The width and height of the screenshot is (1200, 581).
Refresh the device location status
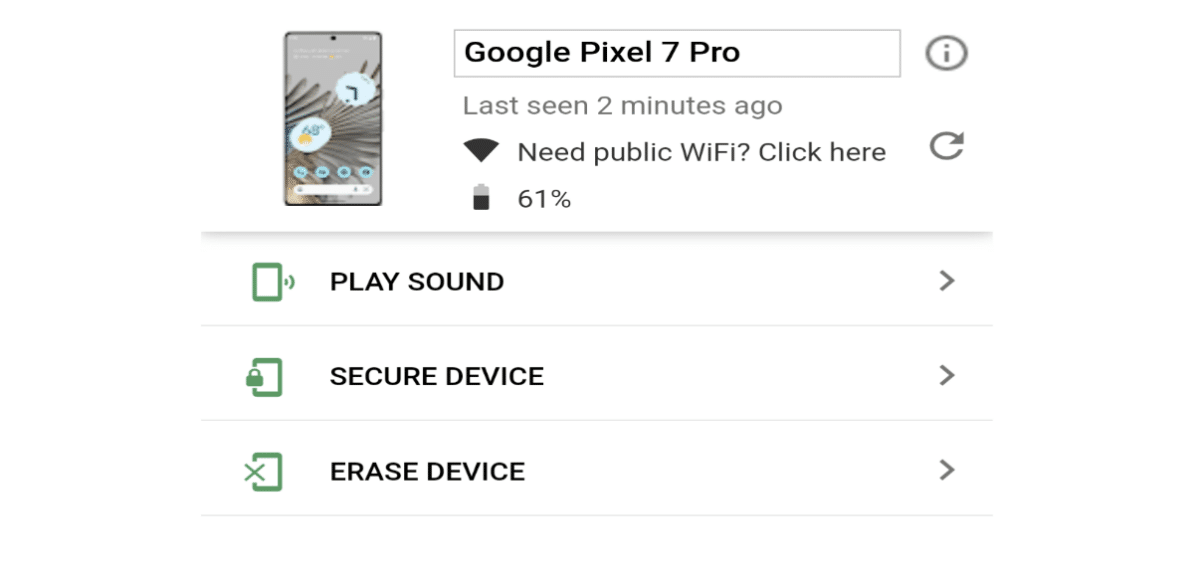click(x=946, y=147)
